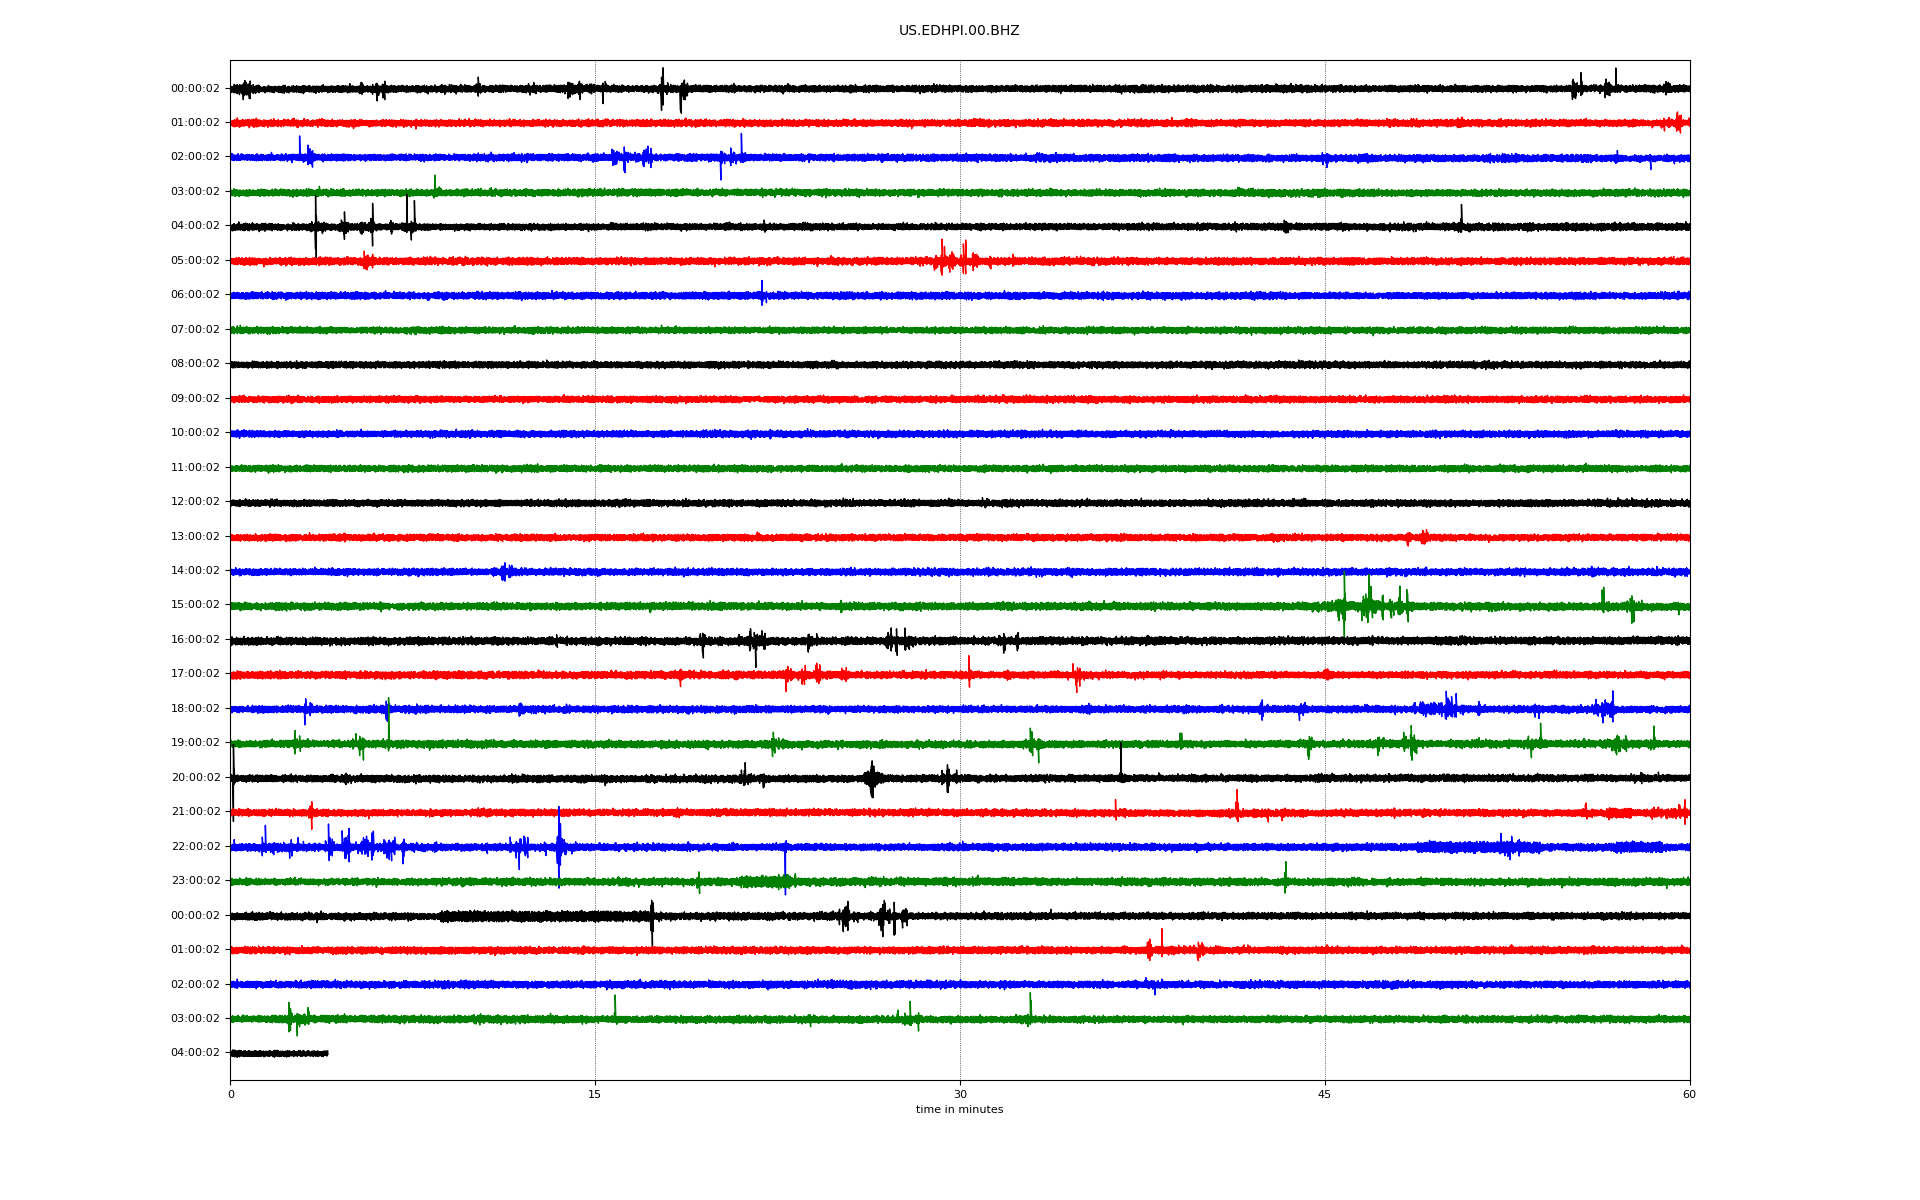Screen dimensions: 1920x1200
Task: Click the x-axis label 'time in minutes'
Action: pyautogui.click(x=959, y=1110)
